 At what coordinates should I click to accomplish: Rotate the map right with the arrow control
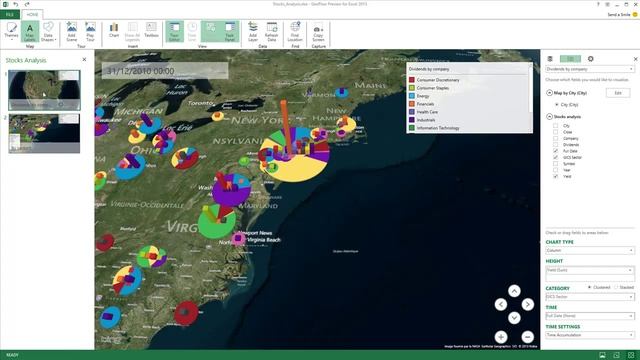point(527,304)
